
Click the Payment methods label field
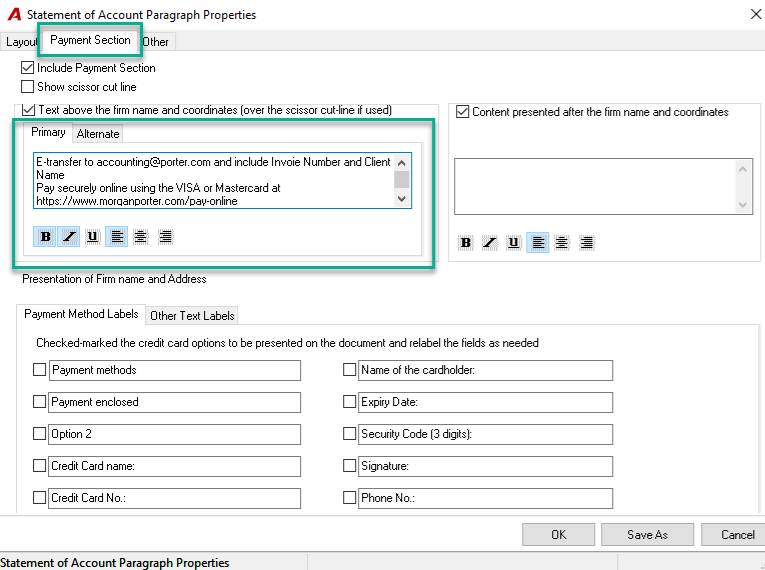tap(175, 370)
